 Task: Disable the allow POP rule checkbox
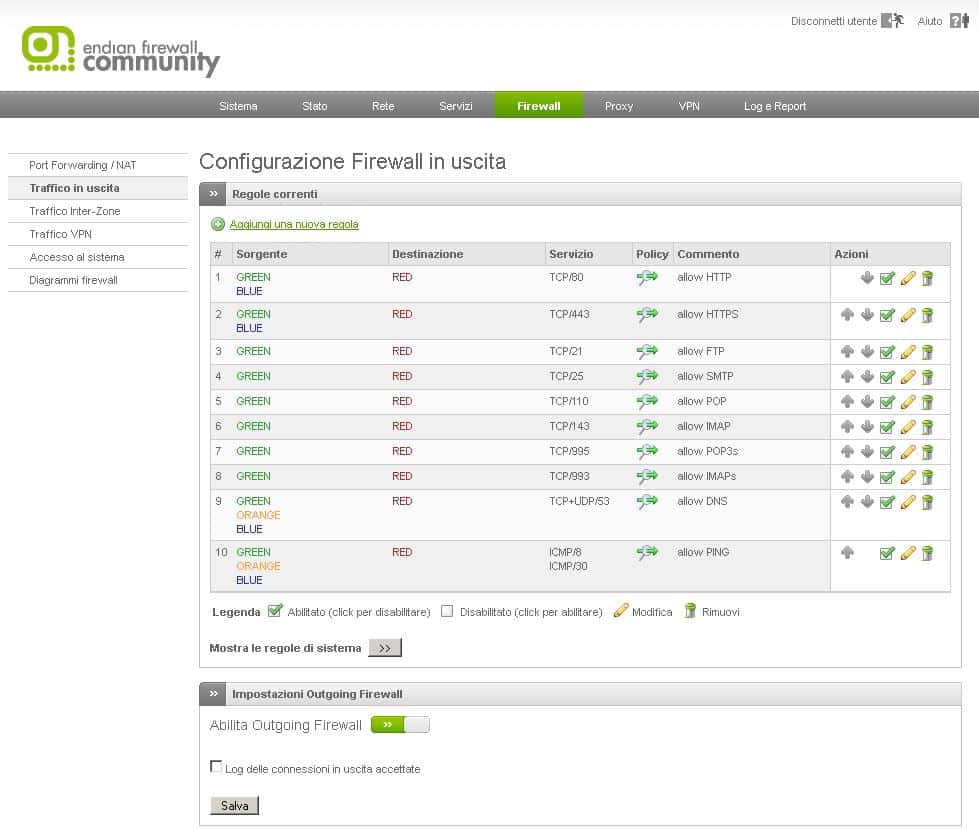[888, 402]
